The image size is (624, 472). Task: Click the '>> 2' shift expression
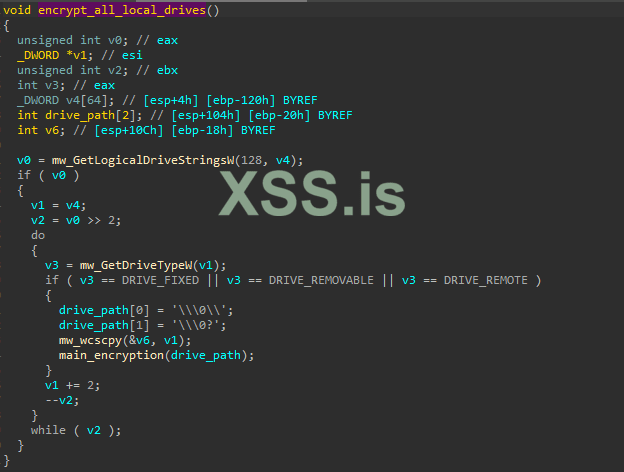[101, 220]
